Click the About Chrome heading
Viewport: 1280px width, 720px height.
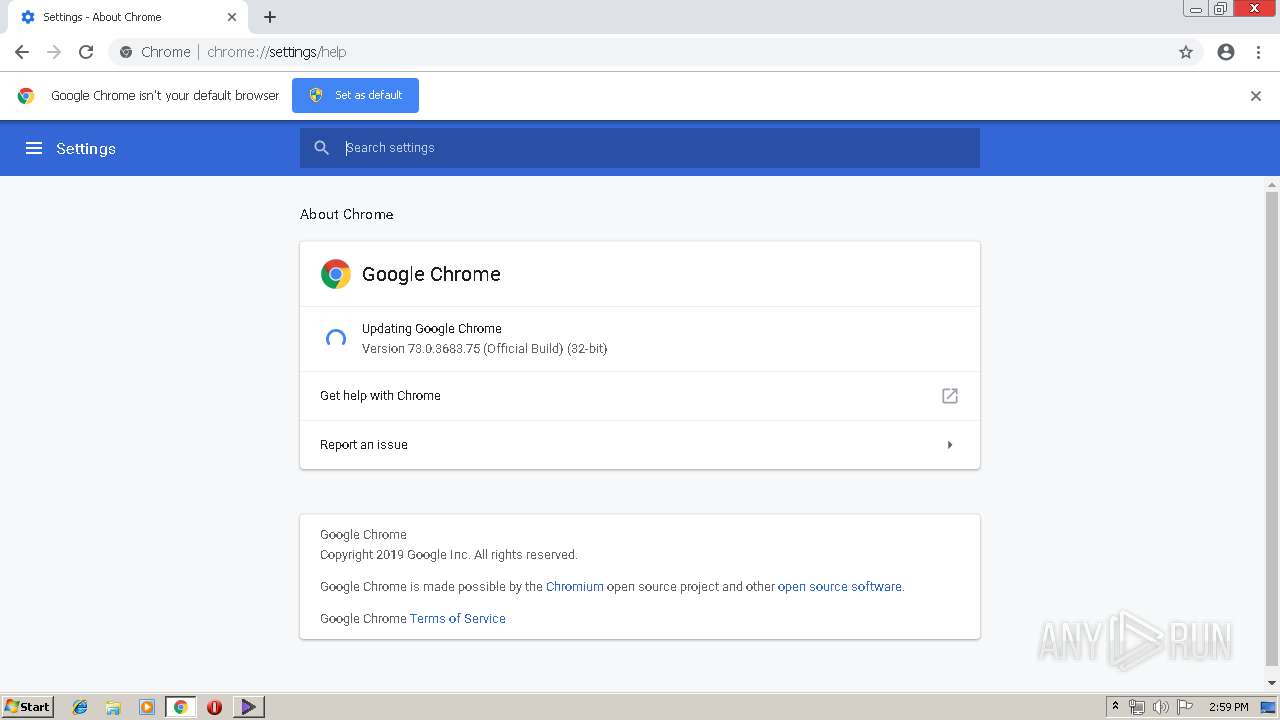(347, 214)
